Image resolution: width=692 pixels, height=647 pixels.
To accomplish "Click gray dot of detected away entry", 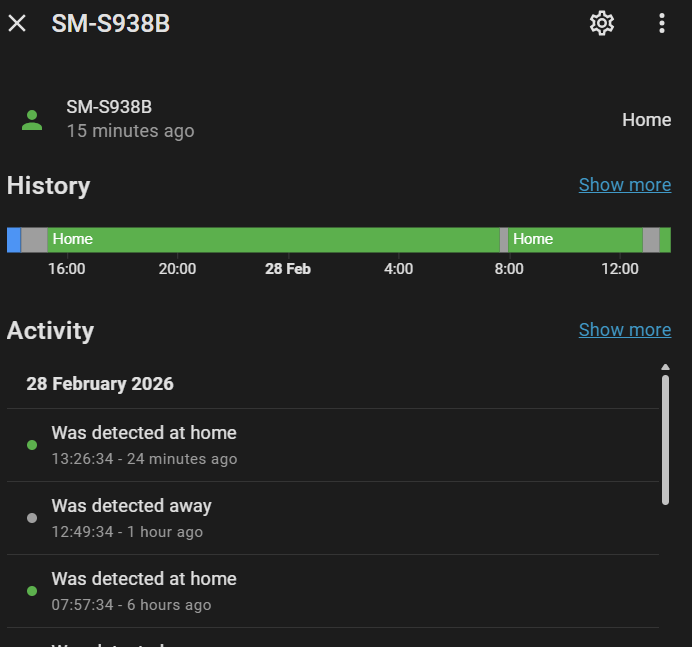I will click(x=32, y=518).
